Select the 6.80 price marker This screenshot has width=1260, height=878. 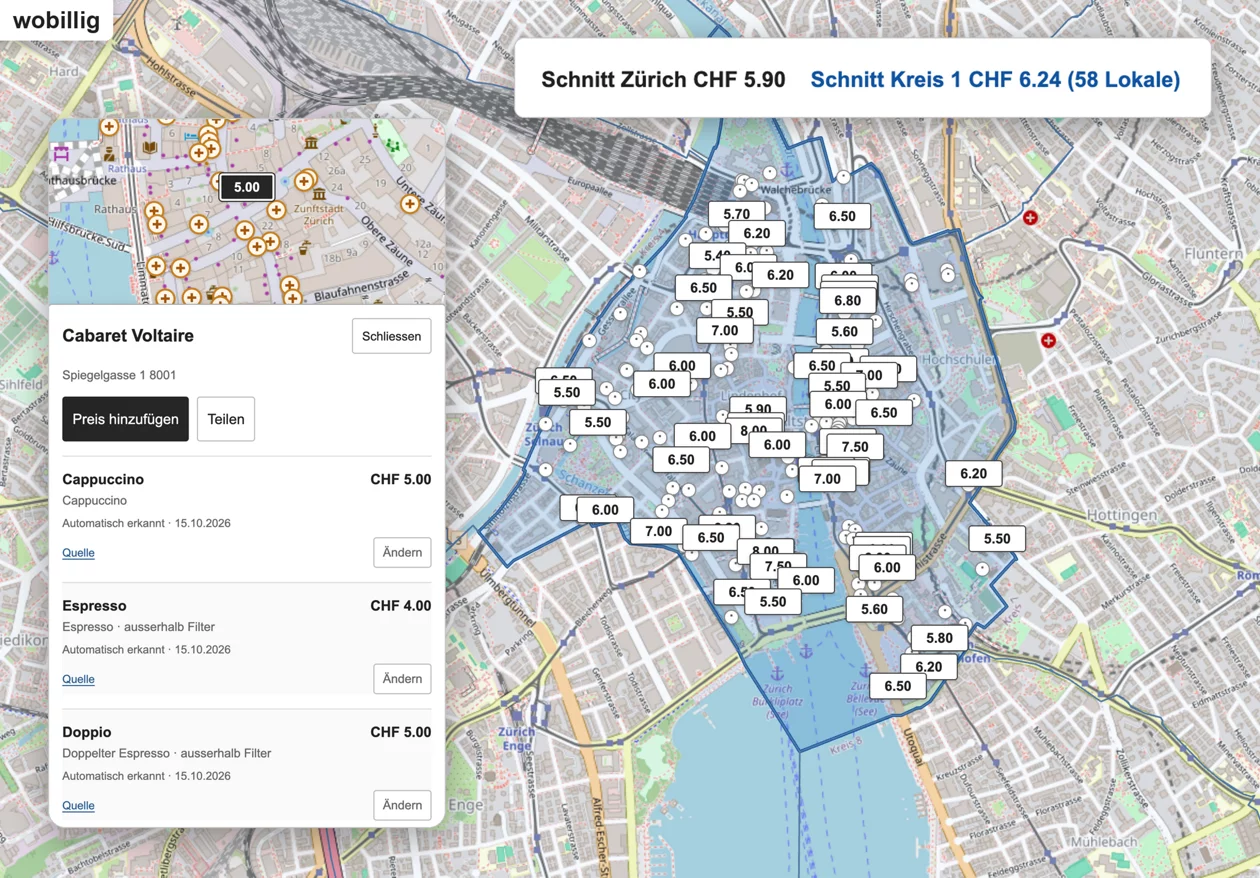click(x=847, y=300)
